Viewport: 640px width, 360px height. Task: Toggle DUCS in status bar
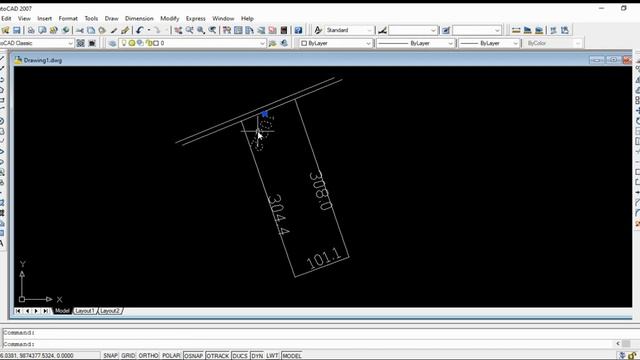240,356
